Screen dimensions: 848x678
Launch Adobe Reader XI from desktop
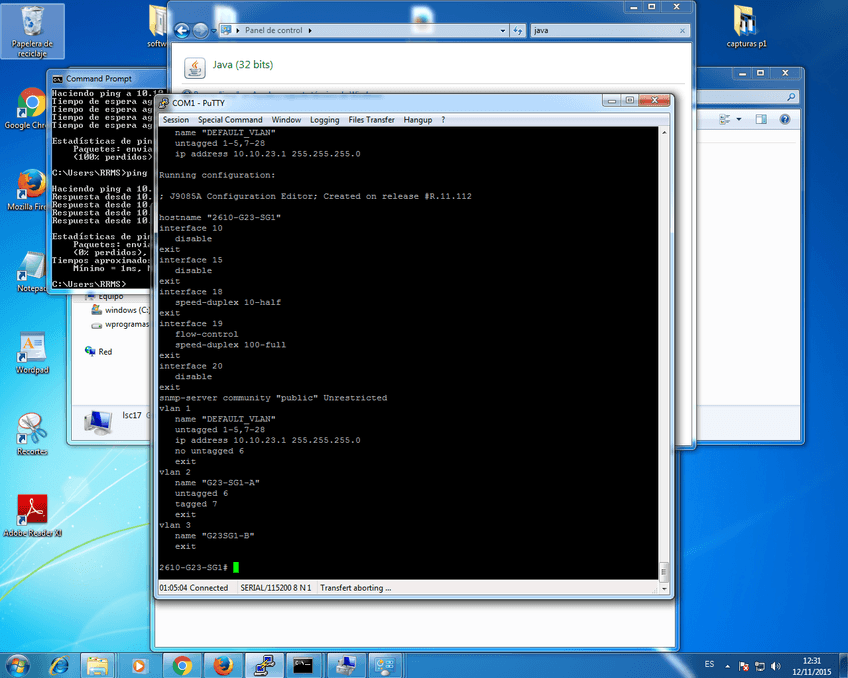pyautogui.click(x=32, y=510)
